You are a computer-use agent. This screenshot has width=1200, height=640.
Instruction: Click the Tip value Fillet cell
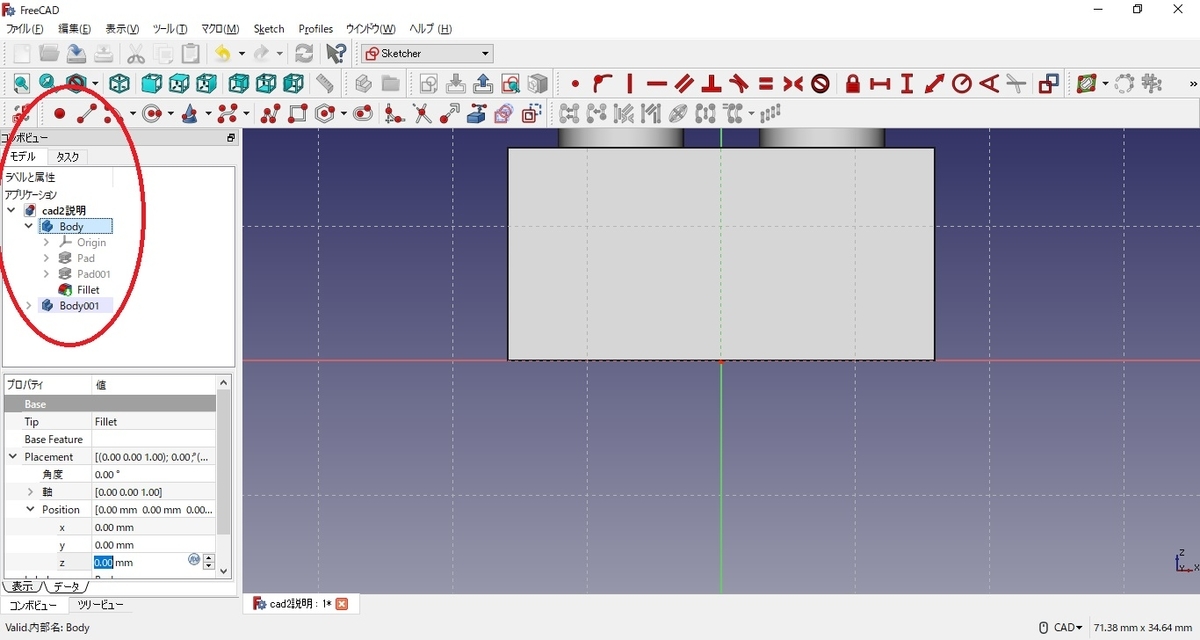coord(153,421)
